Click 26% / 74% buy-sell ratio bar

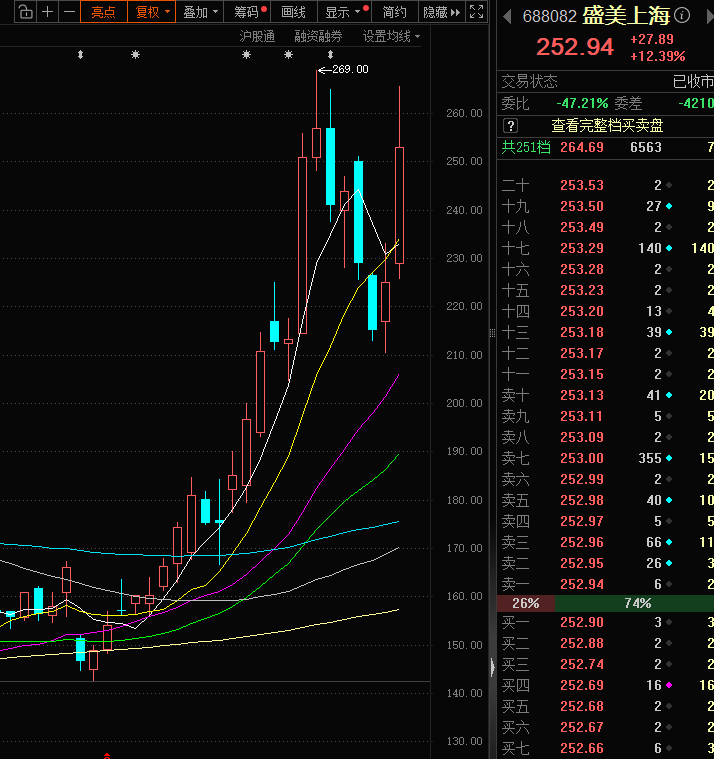click(x=605, y=603)
